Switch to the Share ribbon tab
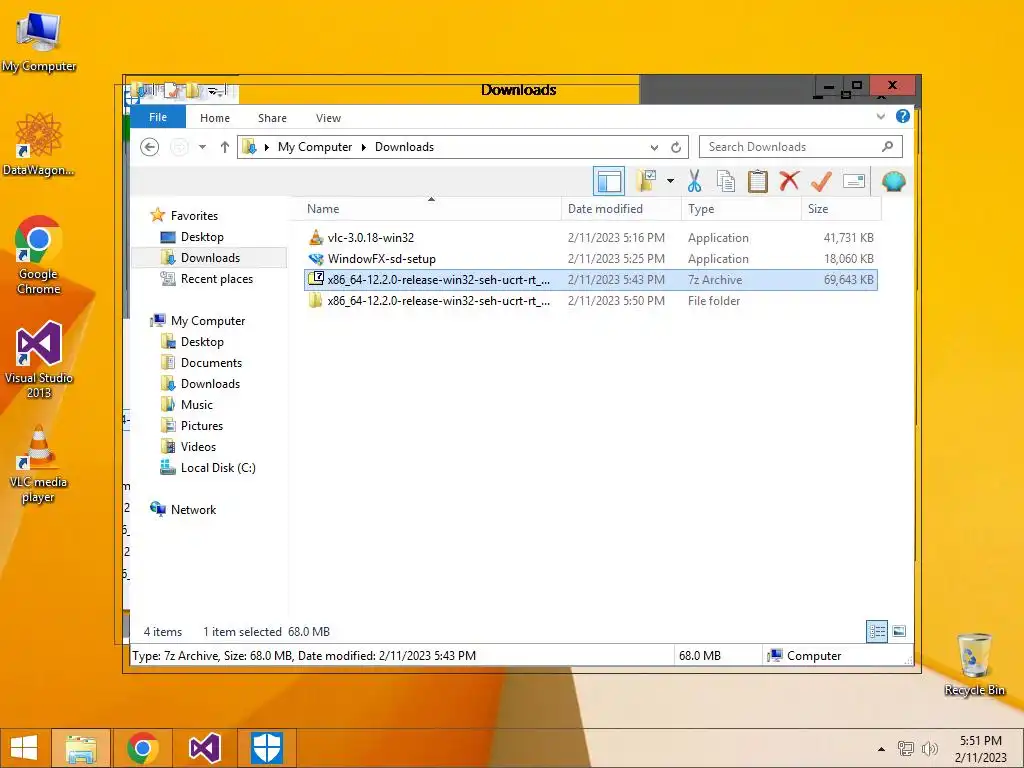1024x768 pixels. 272,118
